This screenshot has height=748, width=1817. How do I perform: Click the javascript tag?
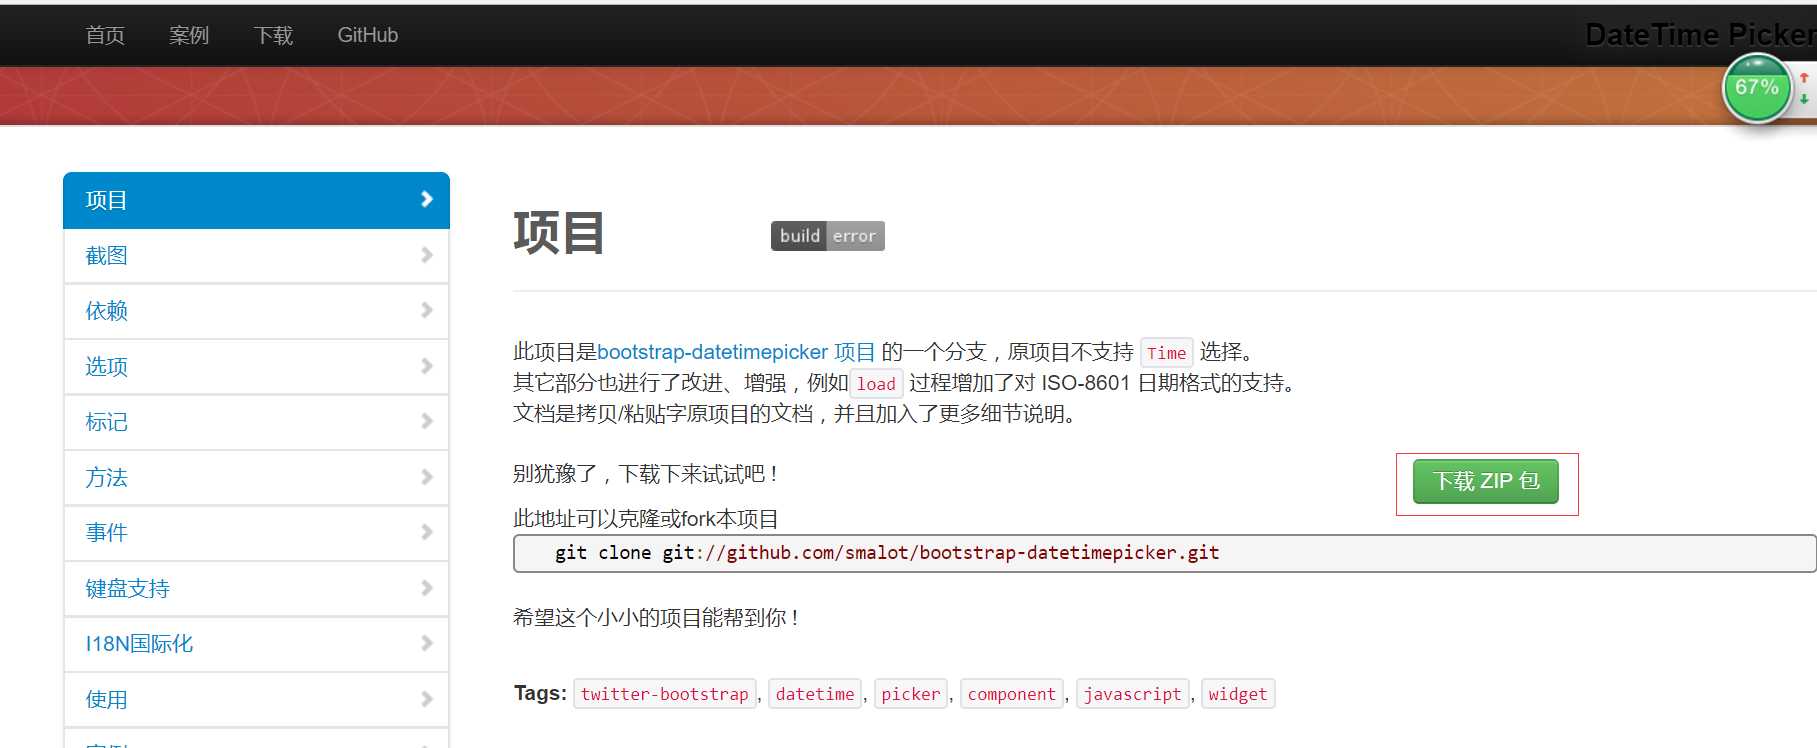tap(1133, 694)
